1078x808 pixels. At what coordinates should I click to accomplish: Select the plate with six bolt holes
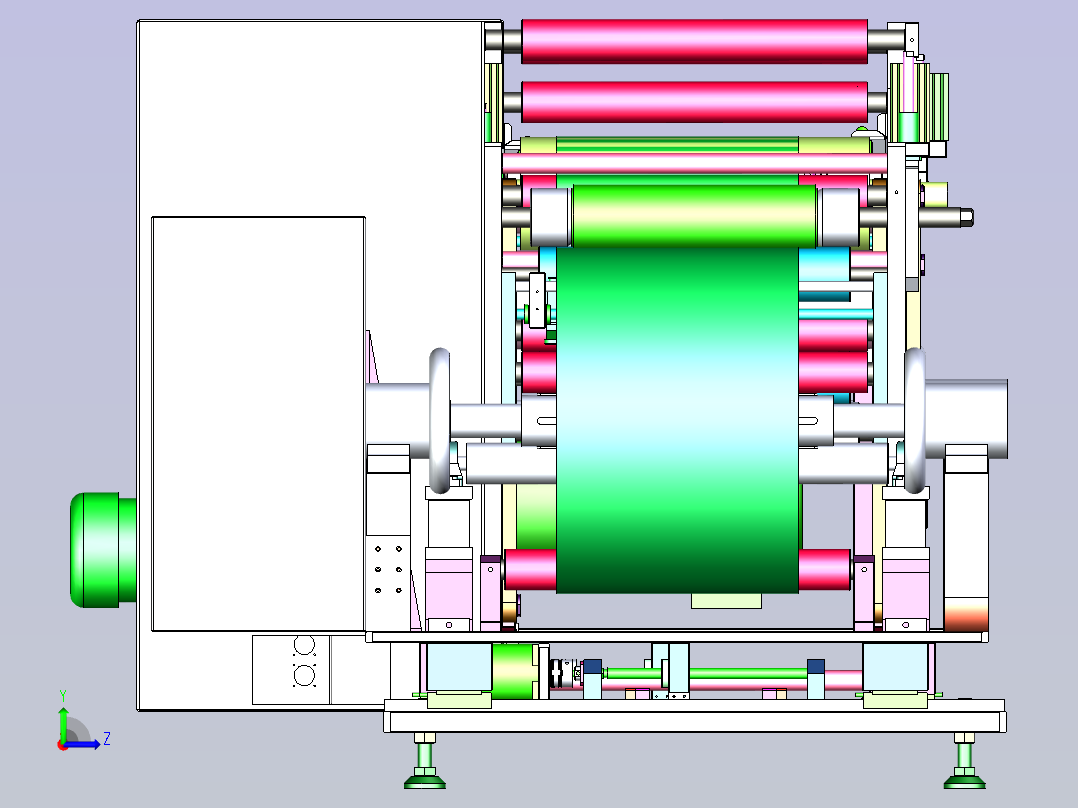coord(388,582)
